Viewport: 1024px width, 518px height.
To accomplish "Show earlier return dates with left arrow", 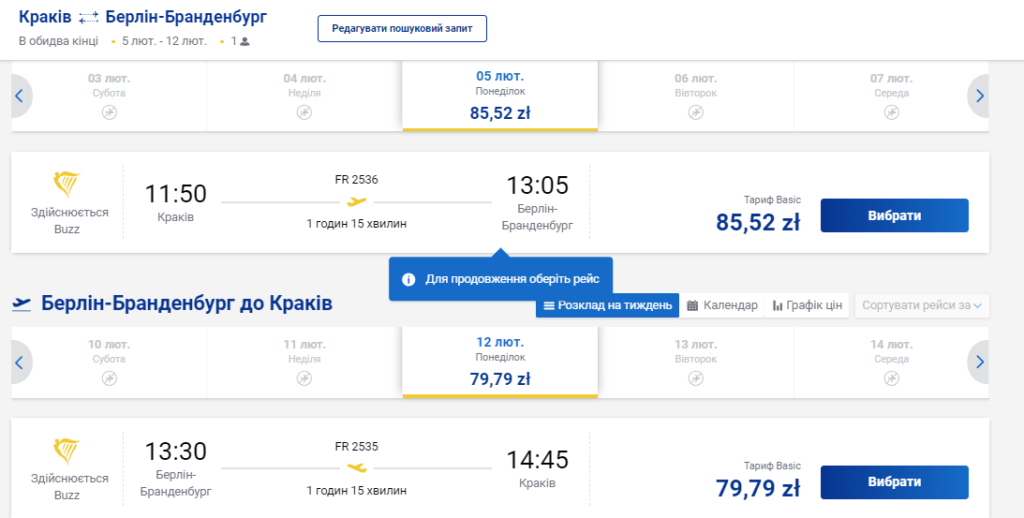I will coord(20,362).
